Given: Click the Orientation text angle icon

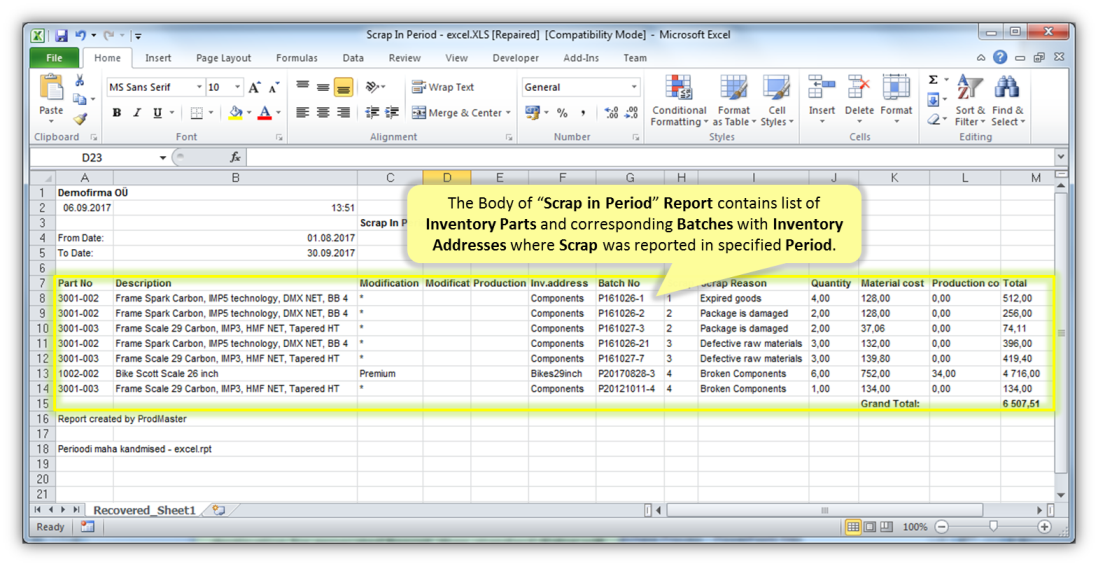Looking at the screenshot, I should [373, 87].
